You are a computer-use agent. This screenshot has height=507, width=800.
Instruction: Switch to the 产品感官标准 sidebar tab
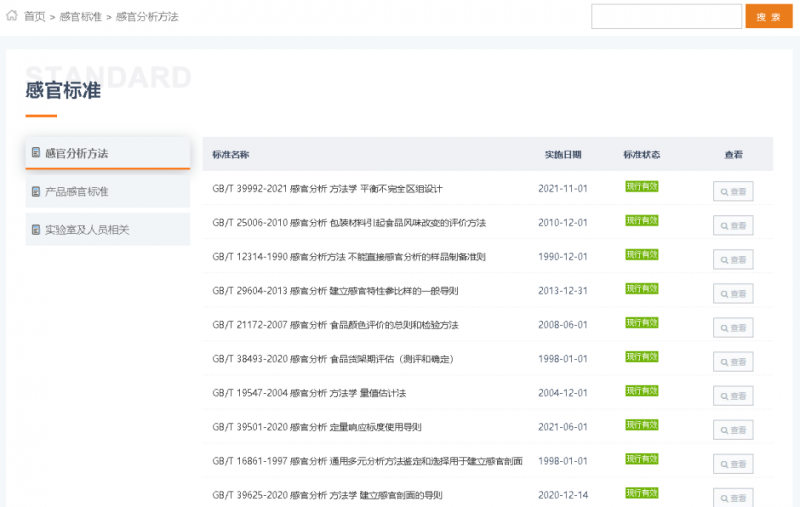tap(108, 191)
